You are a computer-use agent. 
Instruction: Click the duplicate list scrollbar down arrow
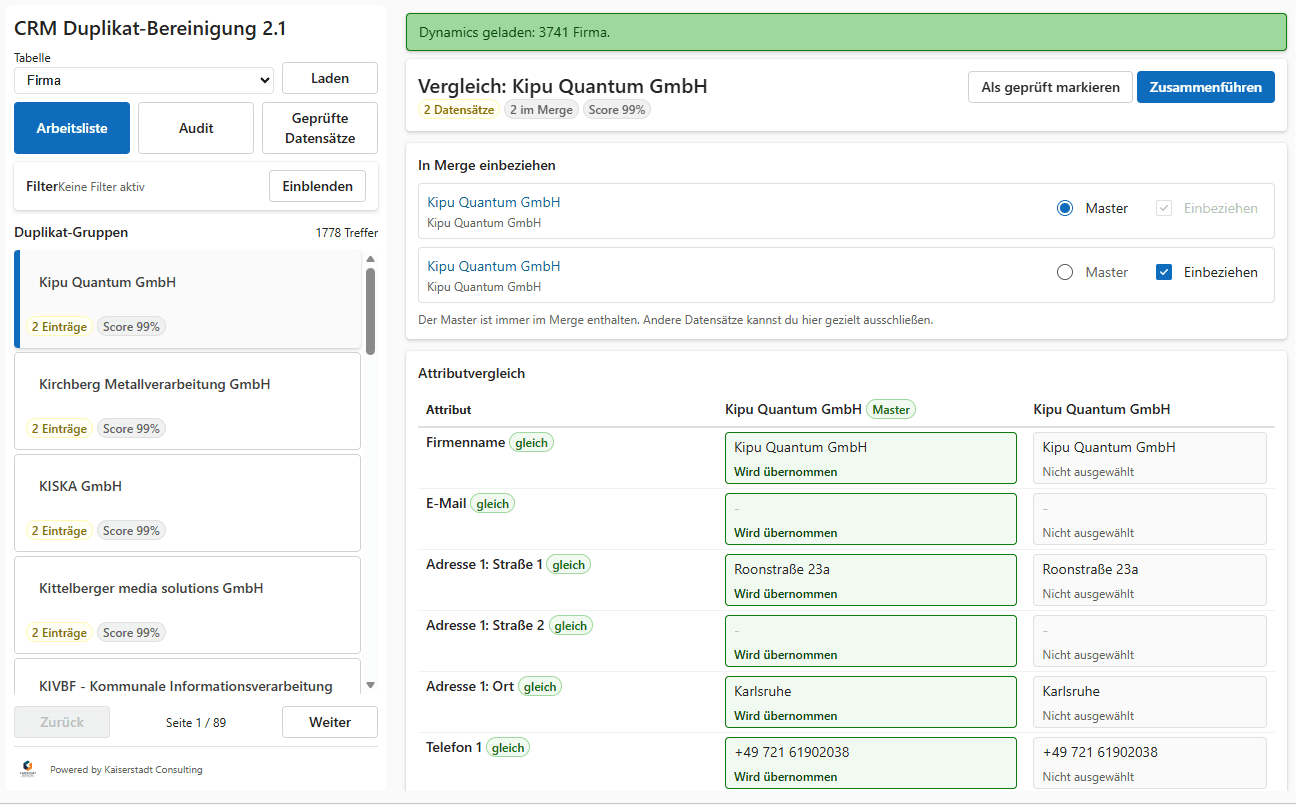[370, 685]
